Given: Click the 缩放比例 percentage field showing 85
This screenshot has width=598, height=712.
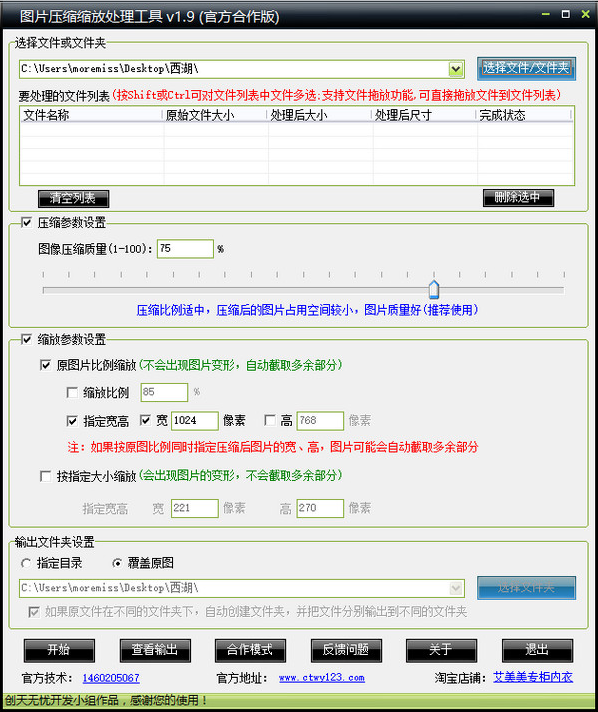Looking at the screenshot, I should (x=164, y=392).
